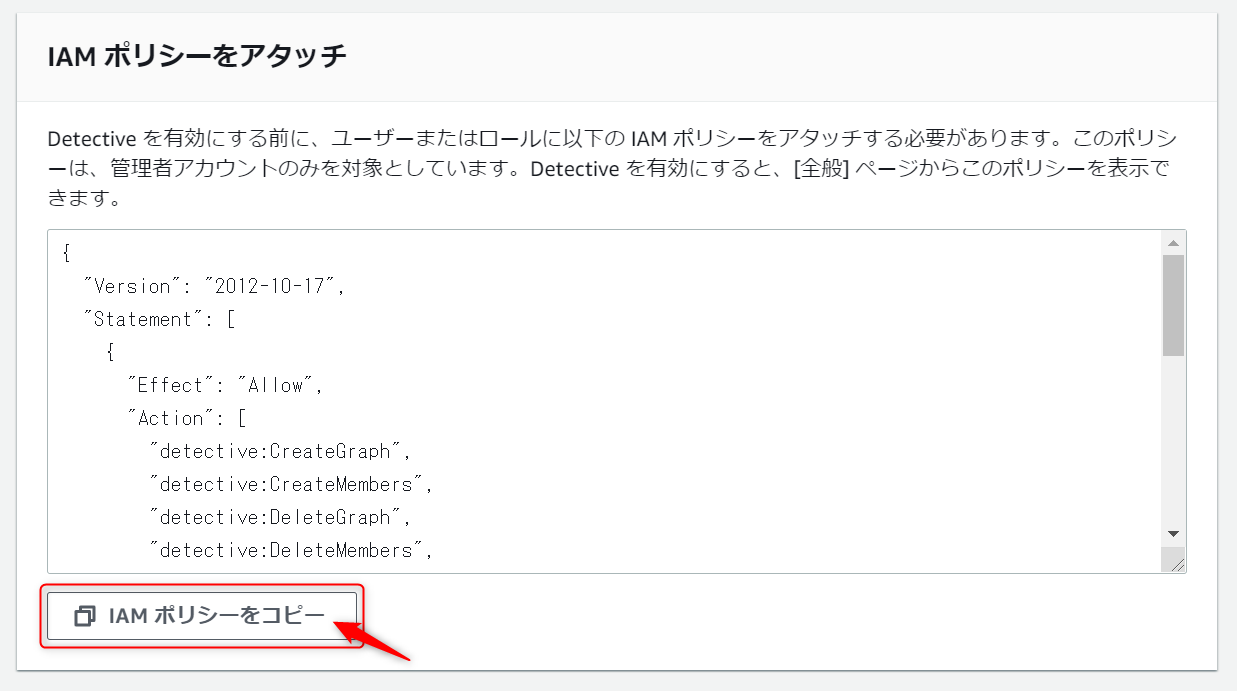Click the detective:DeleteMembers action line

point(290,550)
